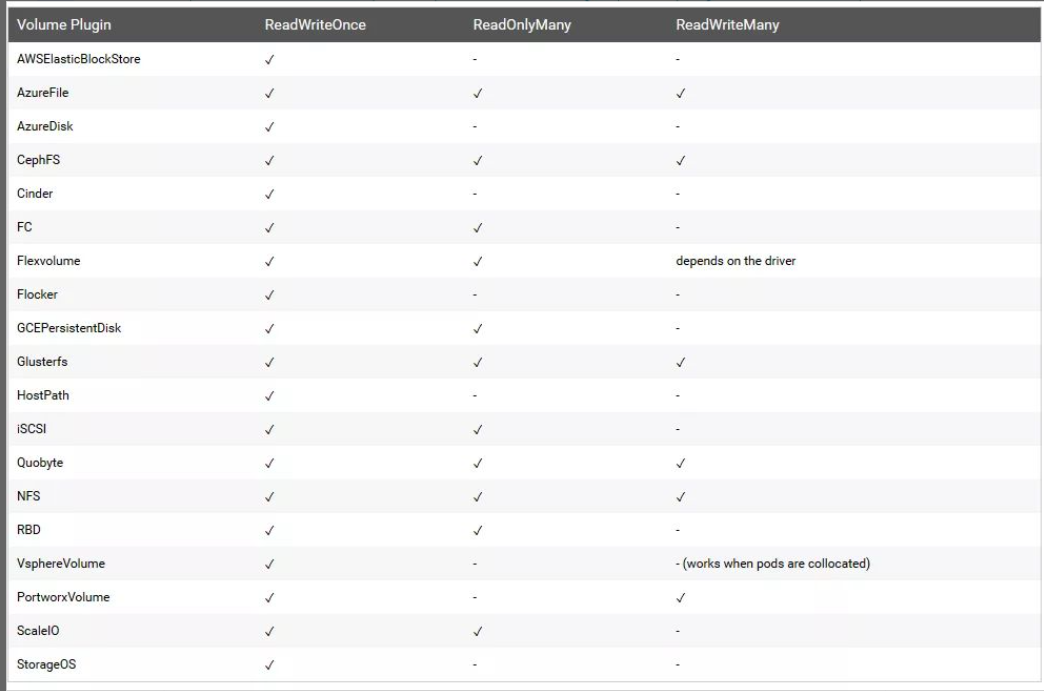The height and width of the screenshot is (691, 1044).
Task: Click the dash in Cinder ReadOnlyMany cell
Action: click(x=475, y=194)
